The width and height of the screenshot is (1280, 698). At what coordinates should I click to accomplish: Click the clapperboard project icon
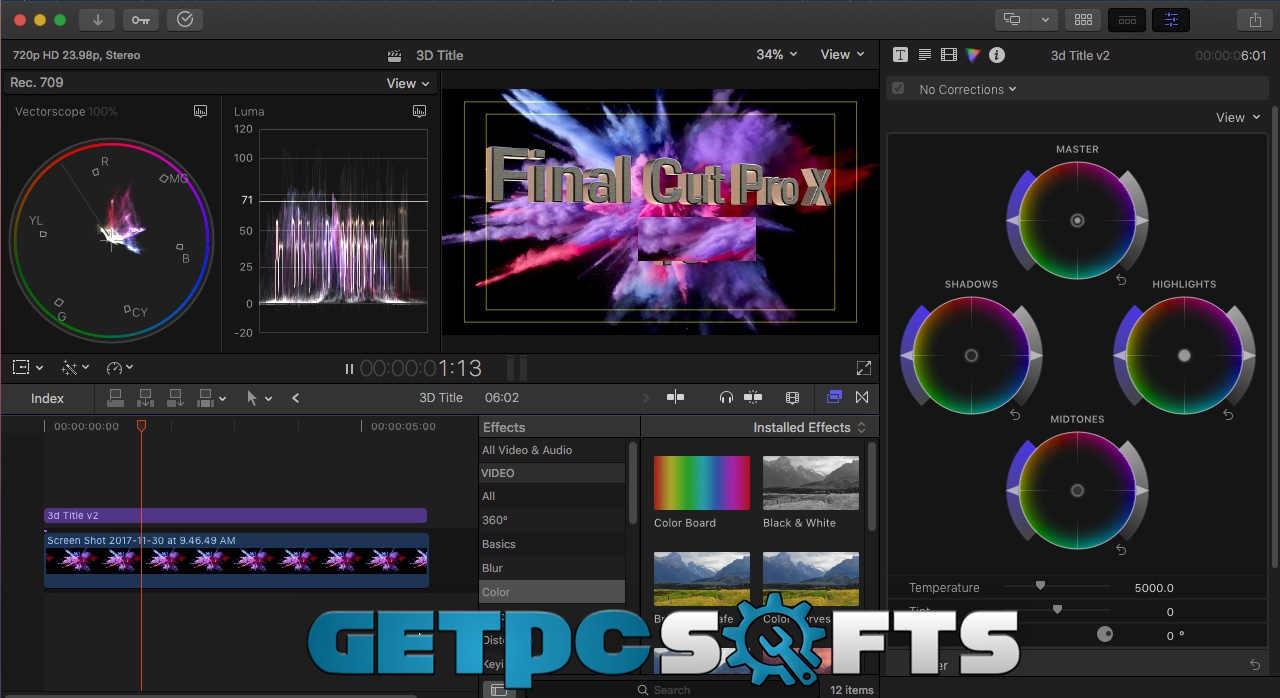pos(395,55)
